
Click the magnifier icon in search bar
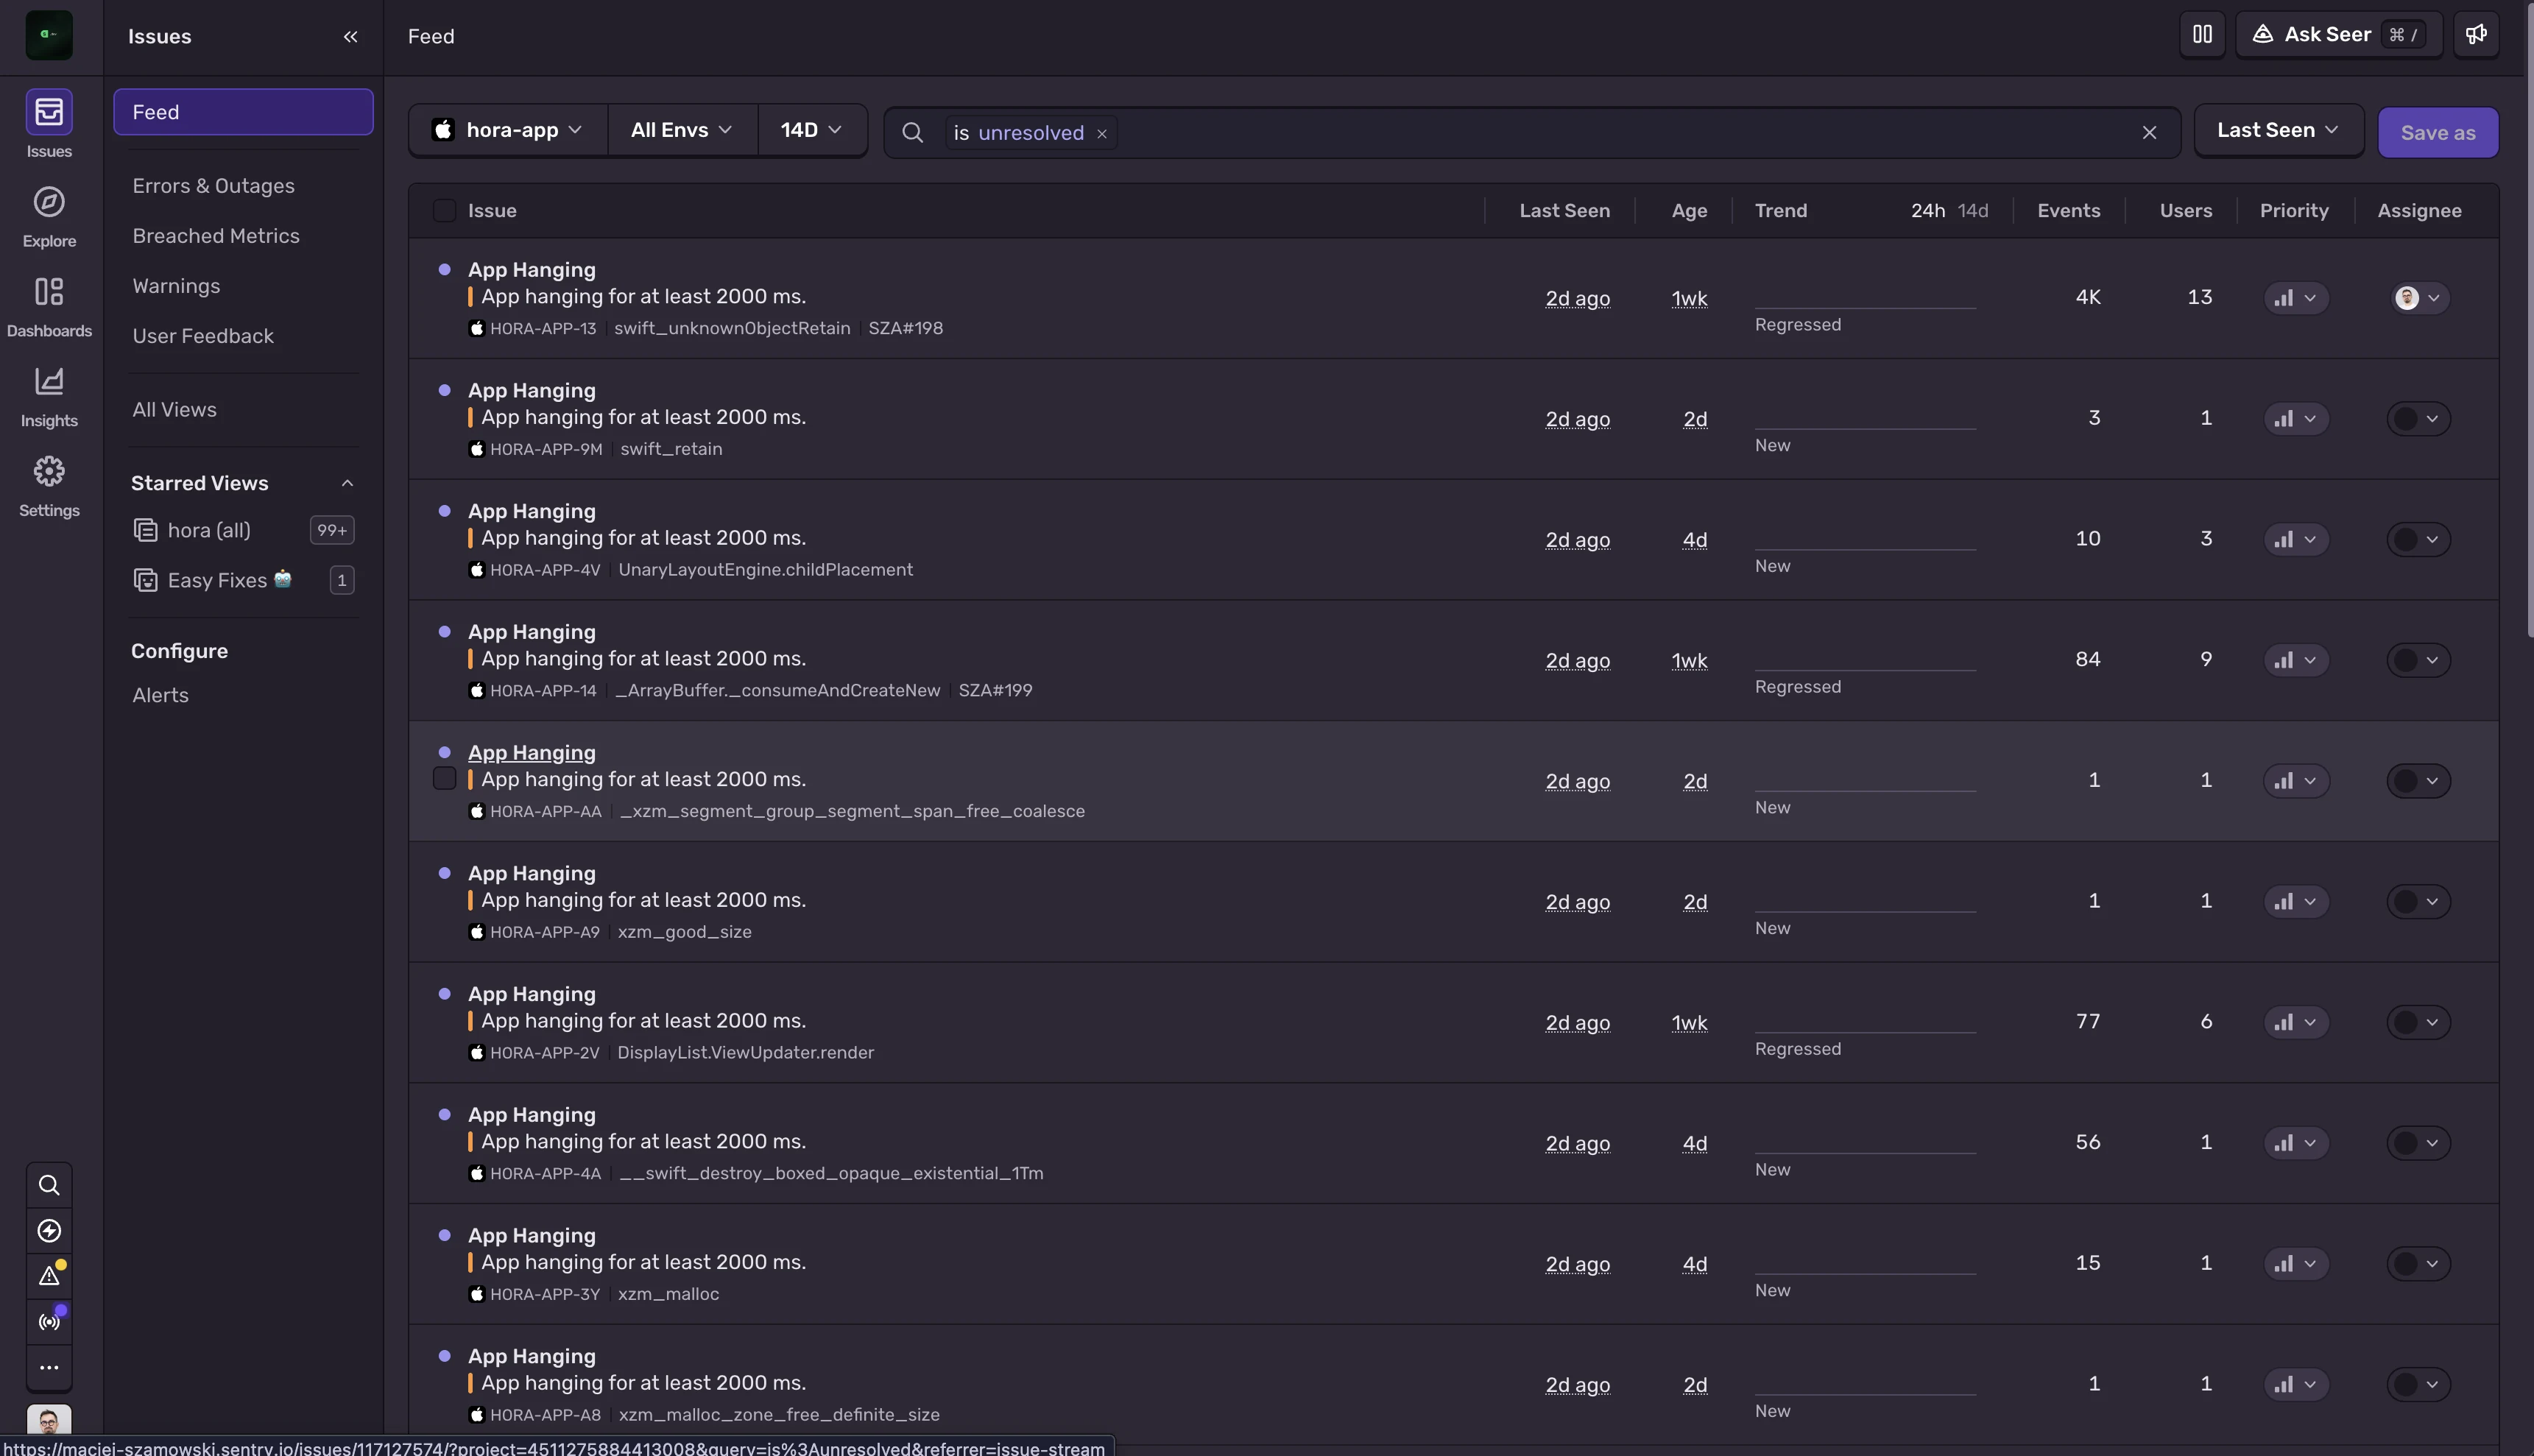pyautogui.click(x=912, y=132)
